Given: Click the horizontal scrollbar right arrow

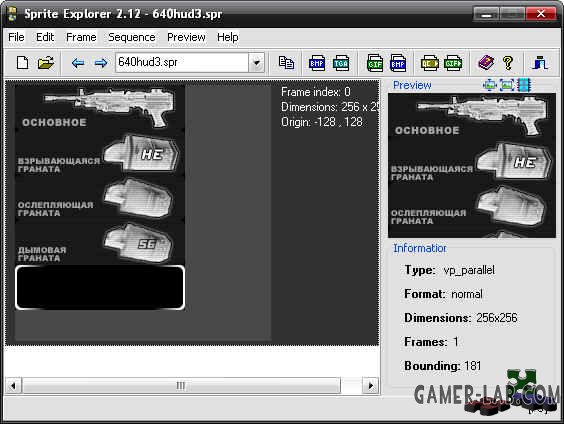Looking at the screenshot, I should tap(371, 386).
